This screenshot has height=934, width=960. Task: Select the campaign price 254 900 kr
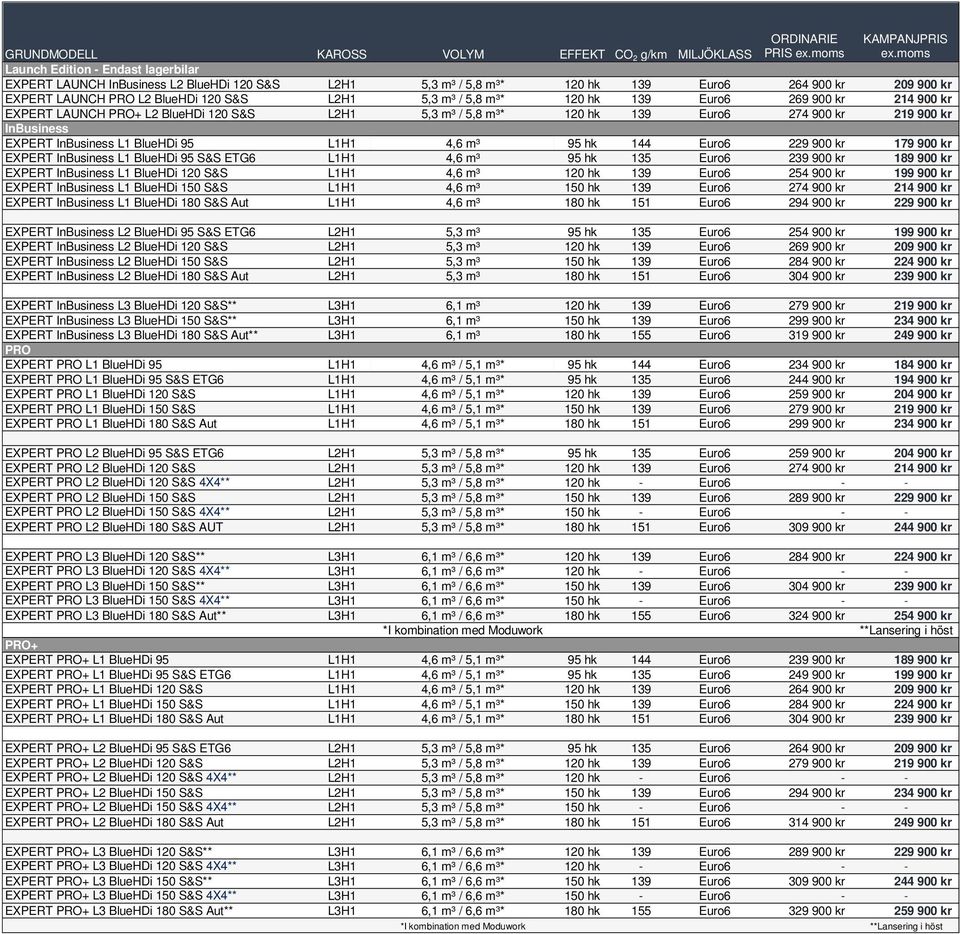(x=923, y=616)
